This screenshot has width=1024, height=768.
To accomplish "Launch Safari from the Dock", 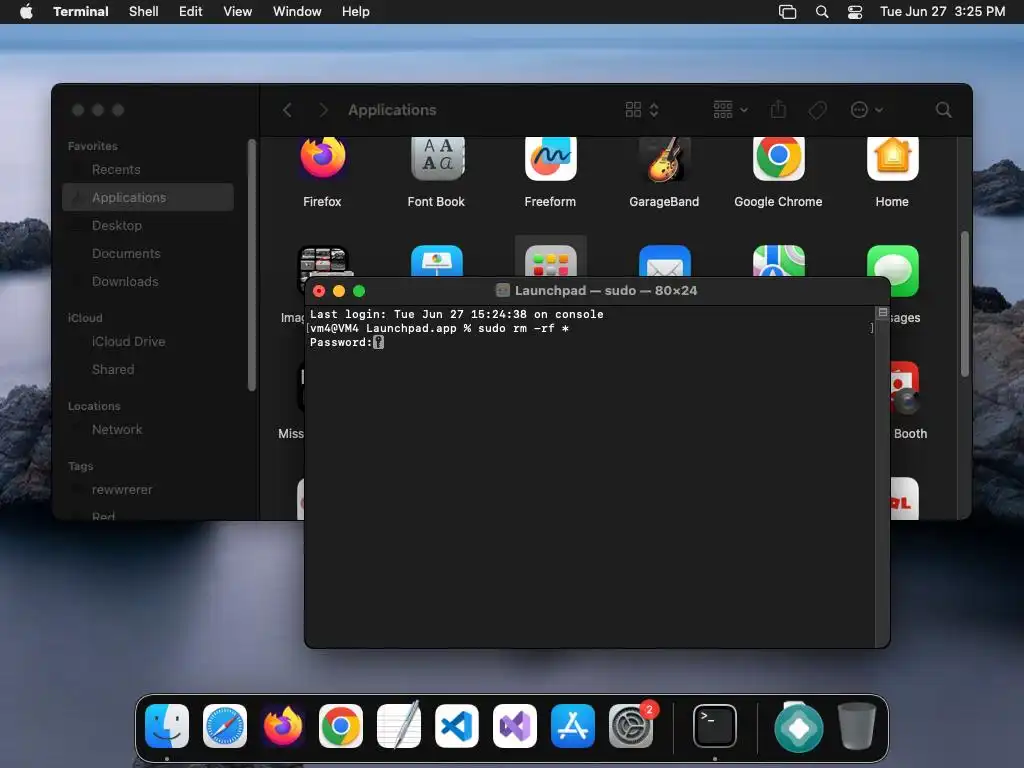I will [225, 726].
